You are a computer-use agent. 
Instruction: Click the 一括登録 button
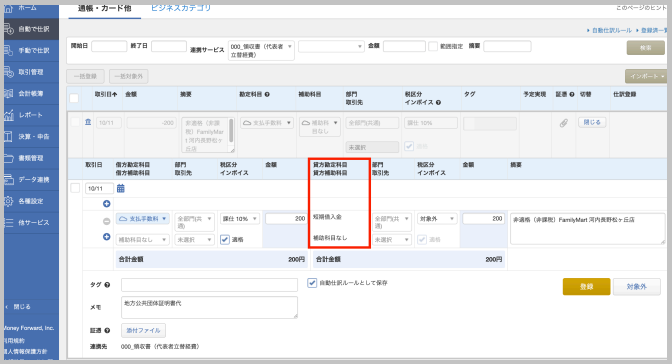[x=85, y=76]
